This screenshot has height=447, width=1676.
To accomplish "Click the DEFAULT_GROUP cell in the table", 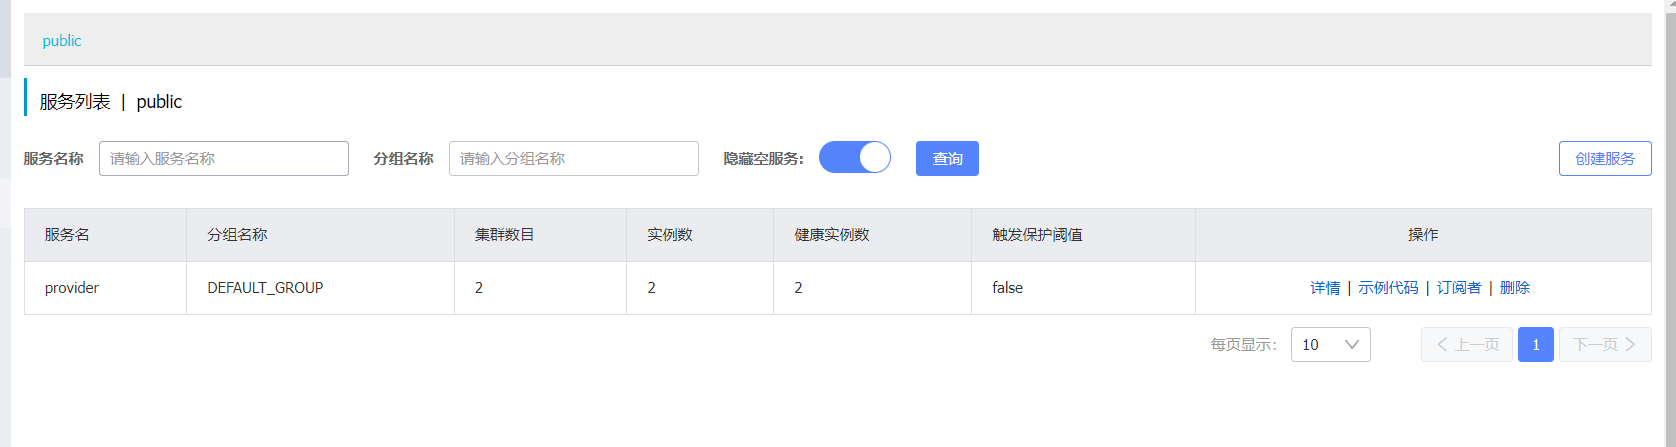I will 265,288.
